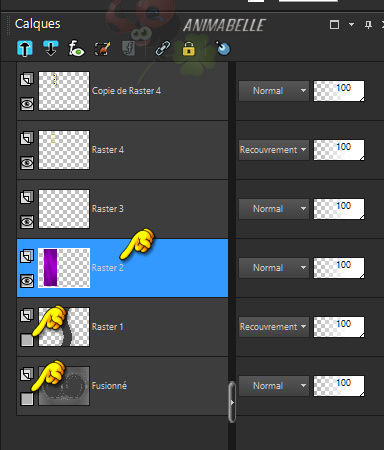The height and width of the screenshot is (450, 384).
Task: Open blend mode dropdown for Raster 4
Action: point(274,150)
